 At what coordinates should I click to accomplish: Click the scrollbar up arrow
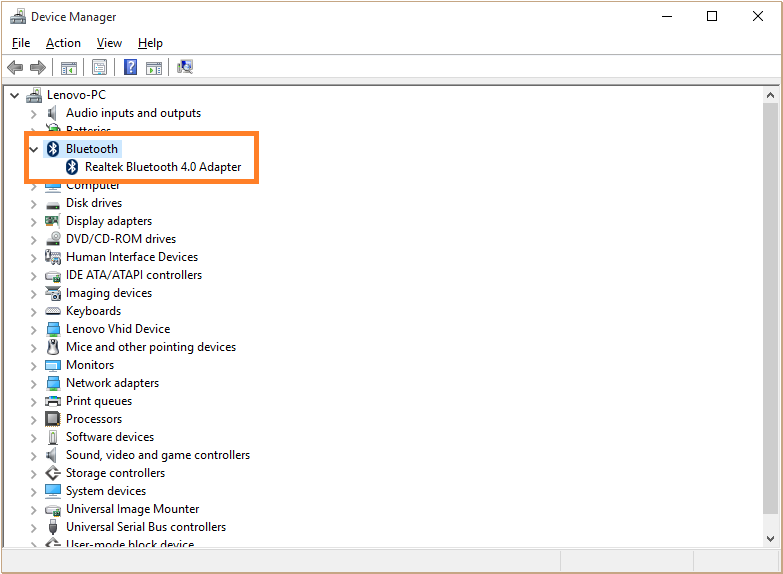[770, 95]
